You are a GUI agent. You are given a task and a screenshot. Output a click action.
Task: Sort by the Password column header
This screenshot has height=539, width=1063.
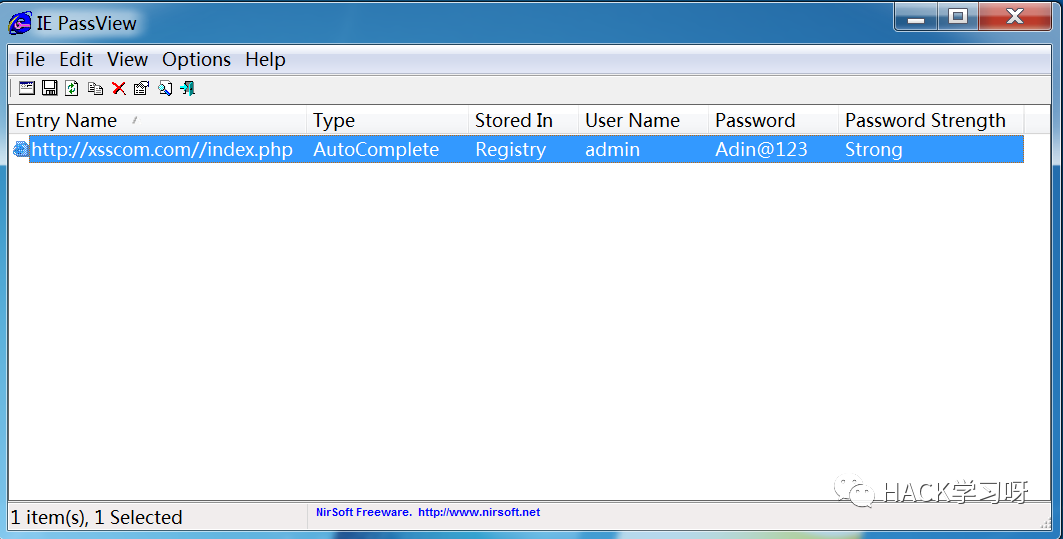(774, 120)
